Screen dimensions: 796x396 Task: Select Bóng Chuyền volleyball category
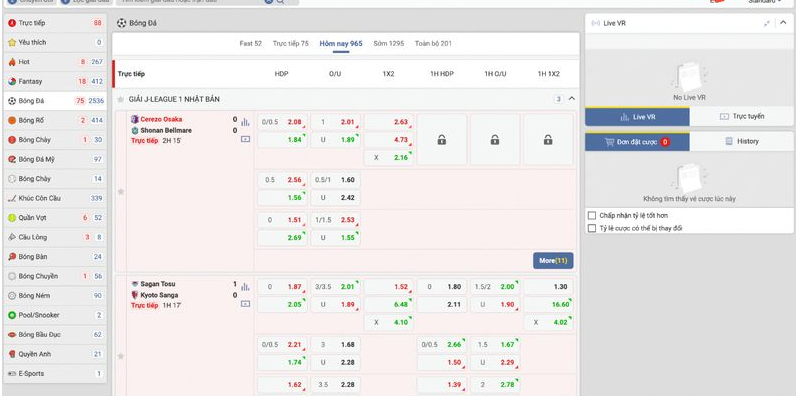coord(55,276)
